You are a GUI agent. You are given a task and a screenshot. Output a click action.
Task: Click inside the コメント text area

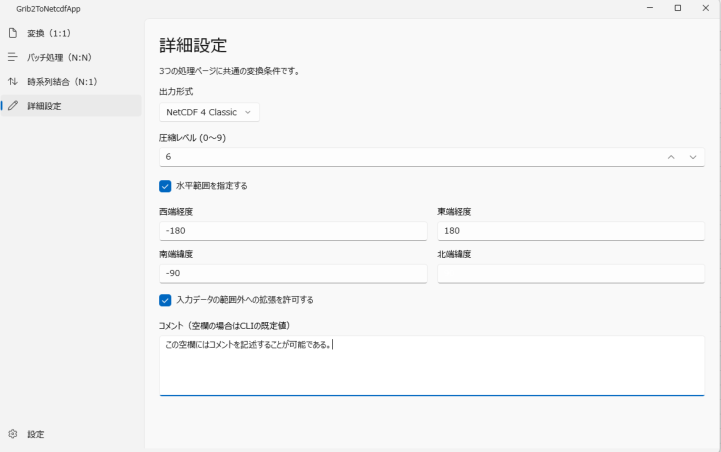(432, 366)
